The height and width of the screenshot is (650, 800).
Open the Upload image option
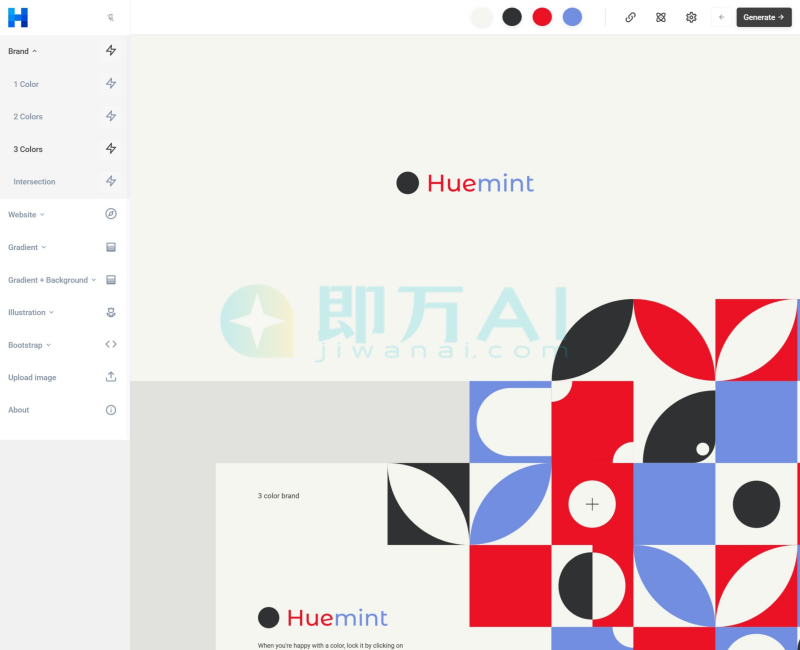point(30,377)
